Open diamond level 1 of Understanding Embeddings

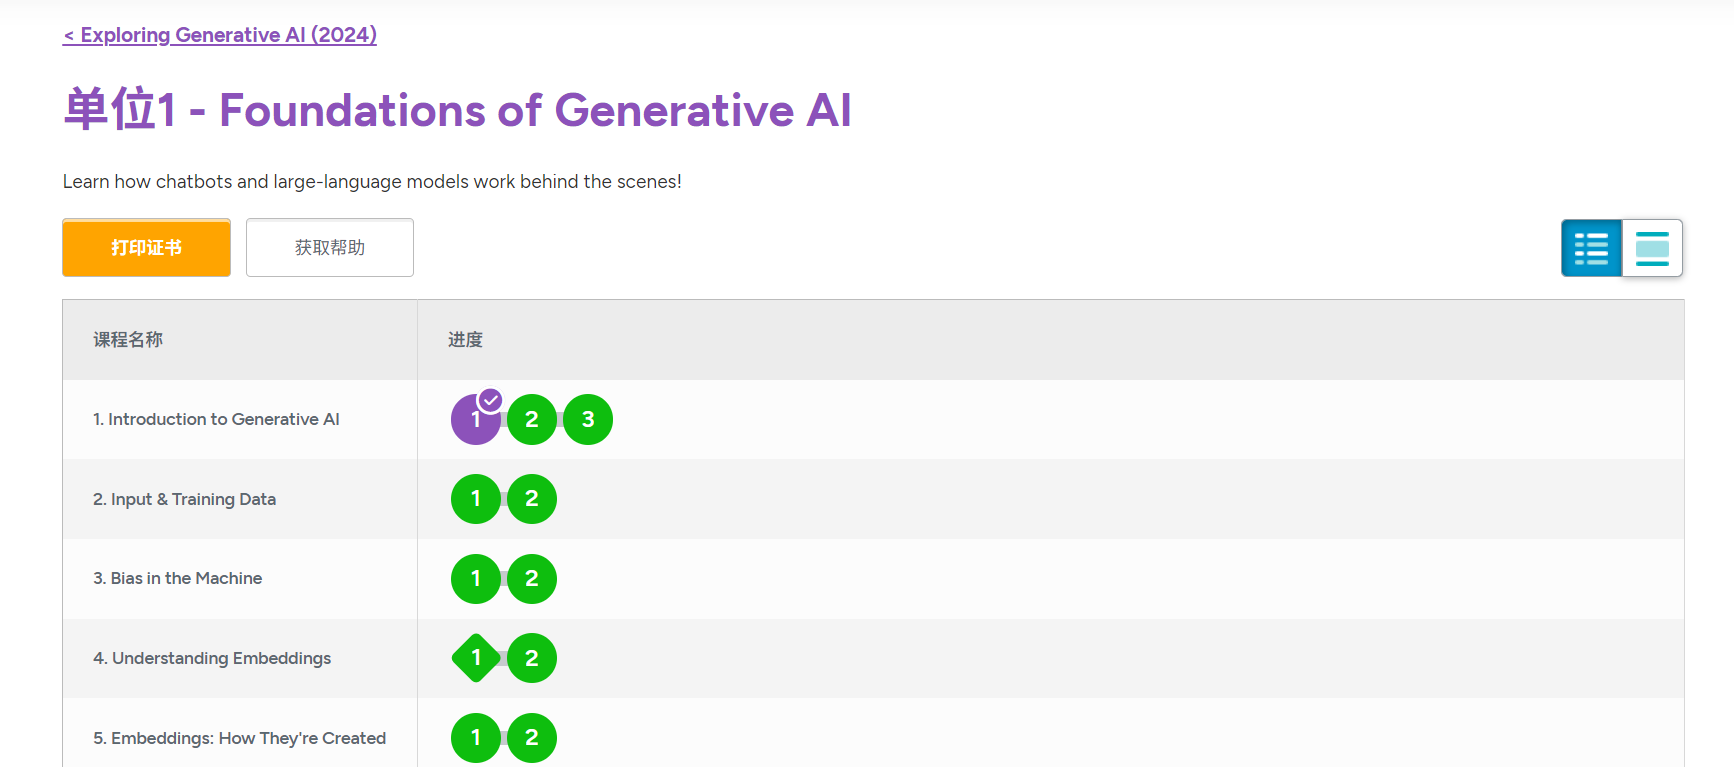[x=476, y=658]
